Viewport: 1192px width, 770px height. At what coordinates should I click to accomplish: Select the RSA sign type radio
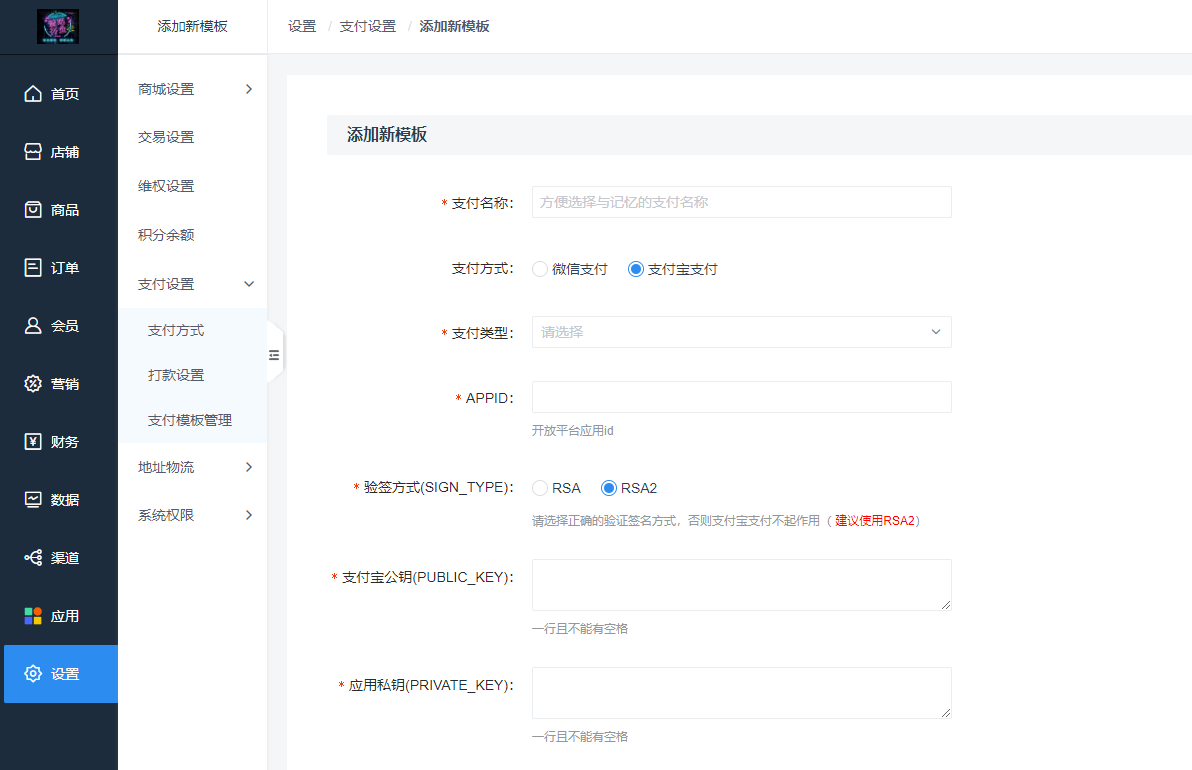[540, 488]
